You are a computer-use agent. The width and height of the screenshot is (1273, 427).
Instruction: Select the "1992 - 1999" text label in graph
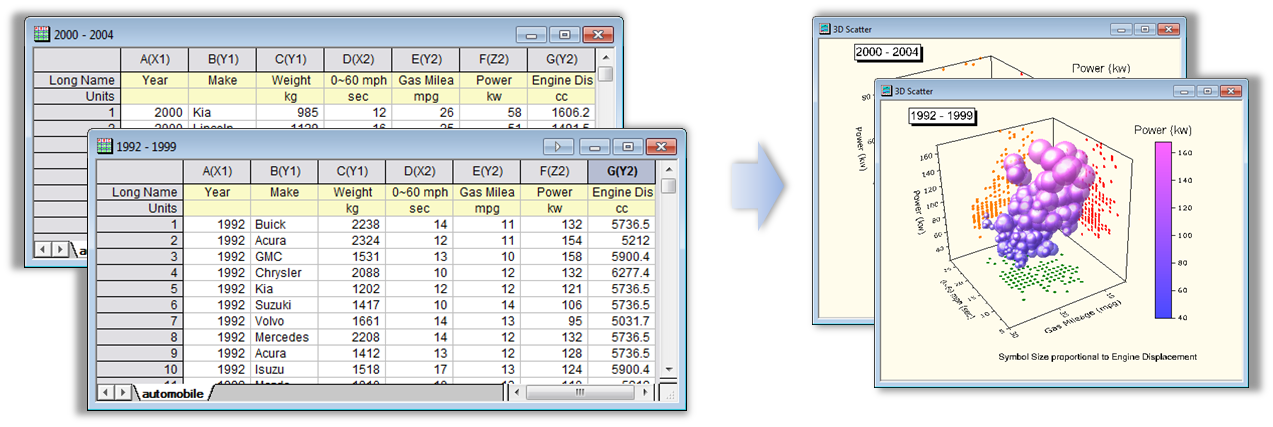942,116
